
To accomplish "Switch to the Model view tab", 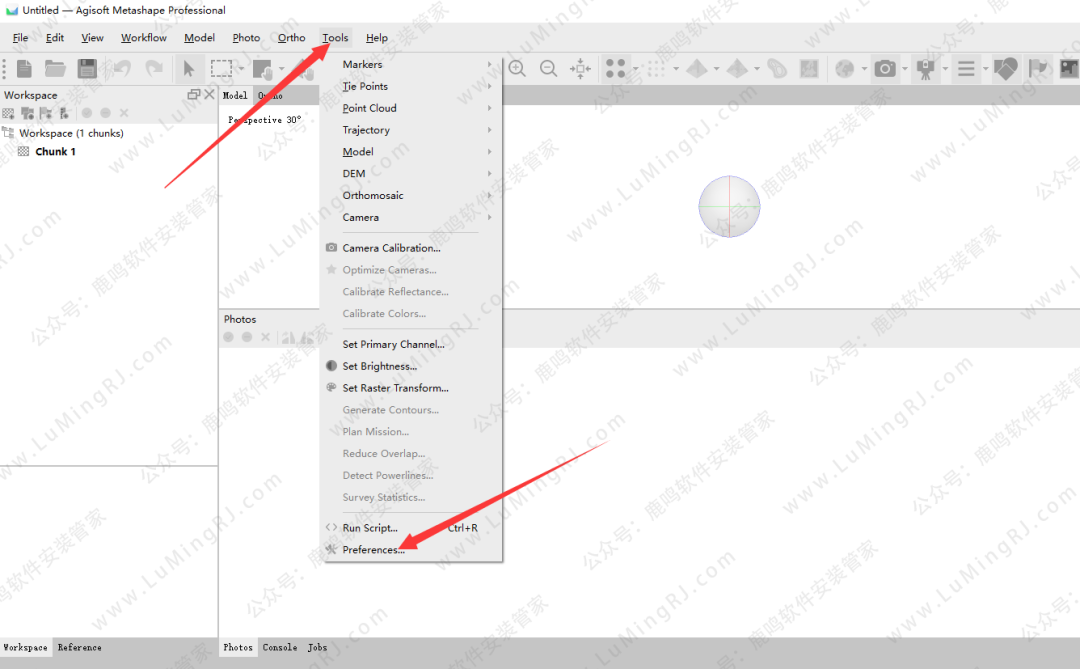I will tap(235, 96).
